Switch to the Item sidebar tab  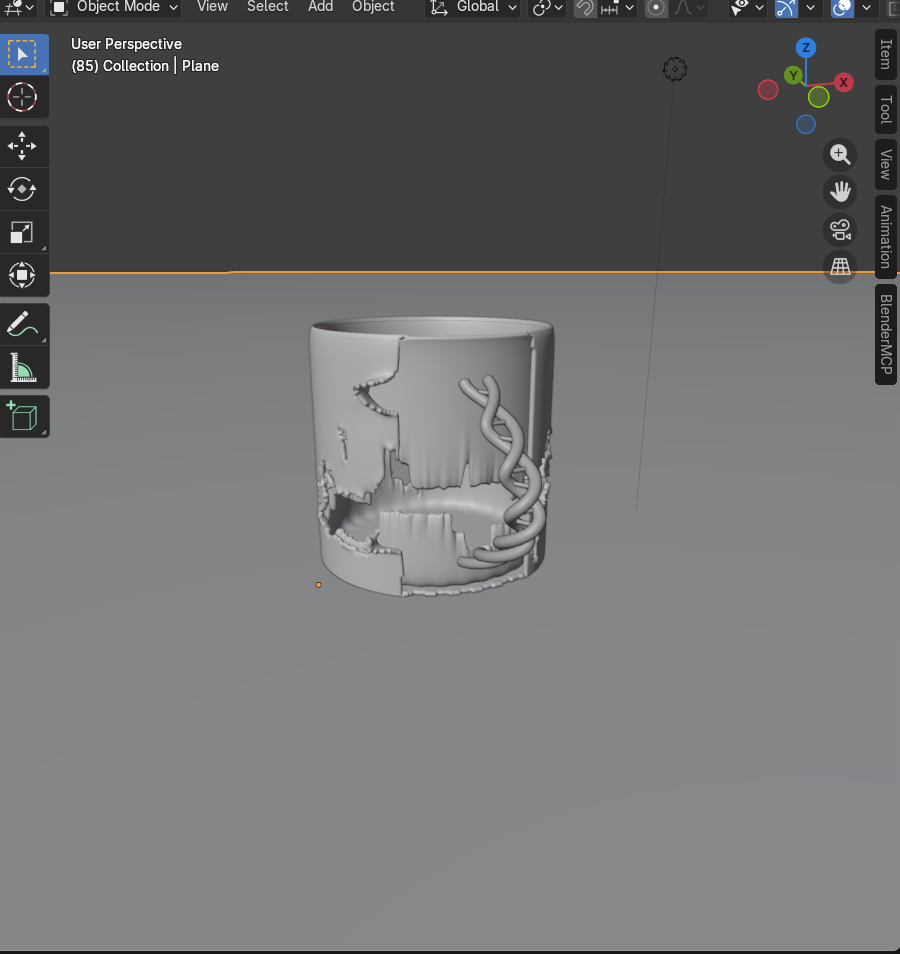pos(884,56)
